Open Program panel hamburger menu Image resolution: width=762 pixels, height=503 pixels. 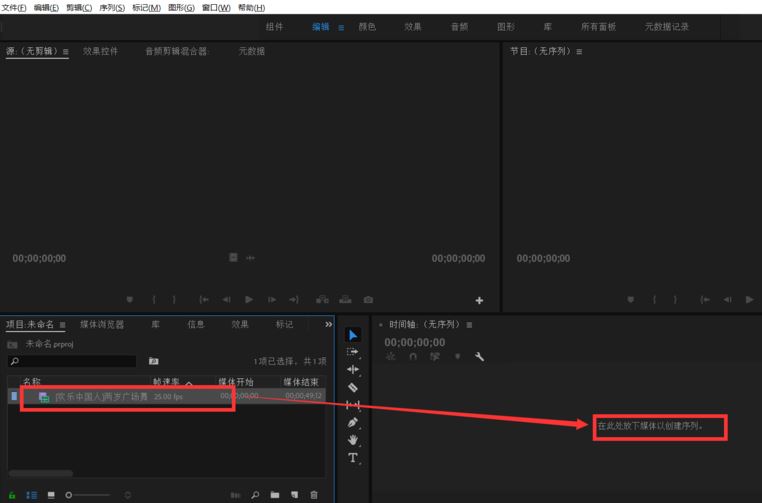(579, 52)
